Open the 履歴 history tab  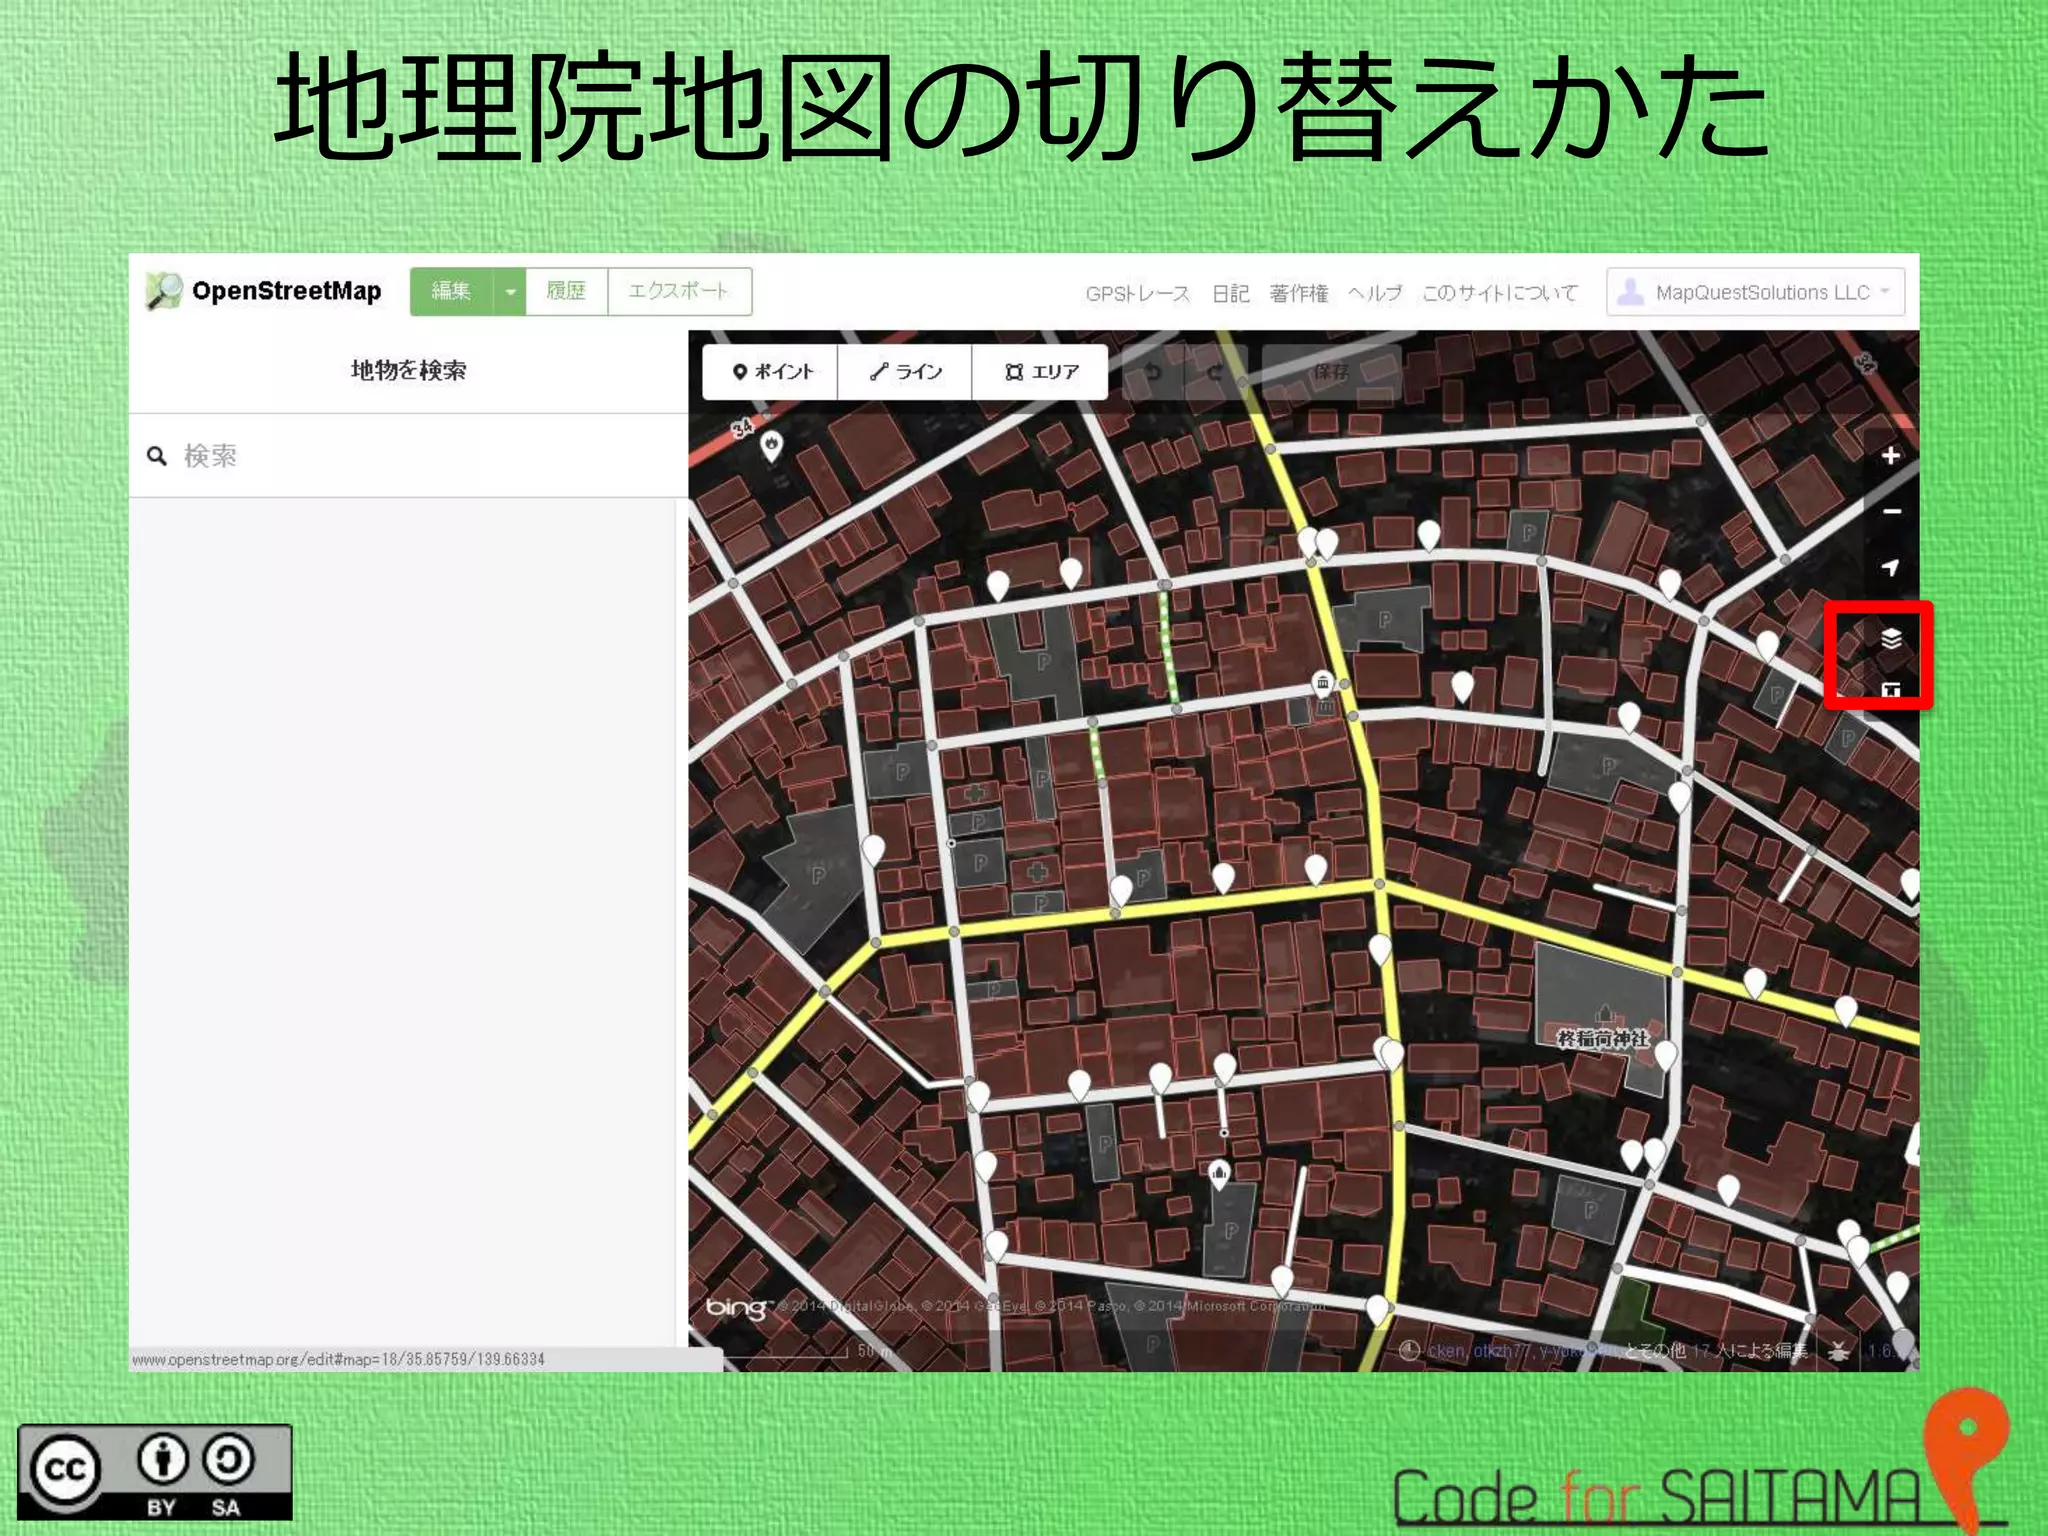566,291
